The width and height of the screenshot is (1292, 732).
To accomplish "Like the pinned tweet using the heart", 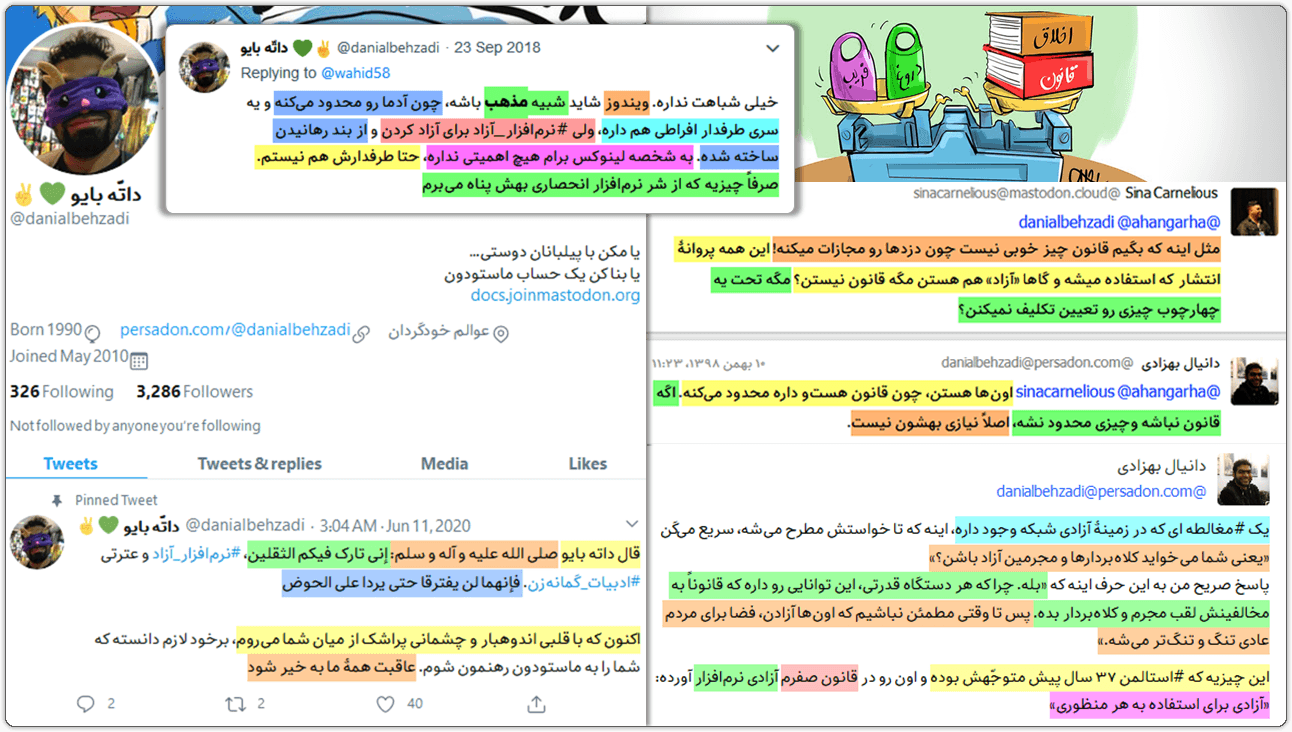I will tap(383, 702).
